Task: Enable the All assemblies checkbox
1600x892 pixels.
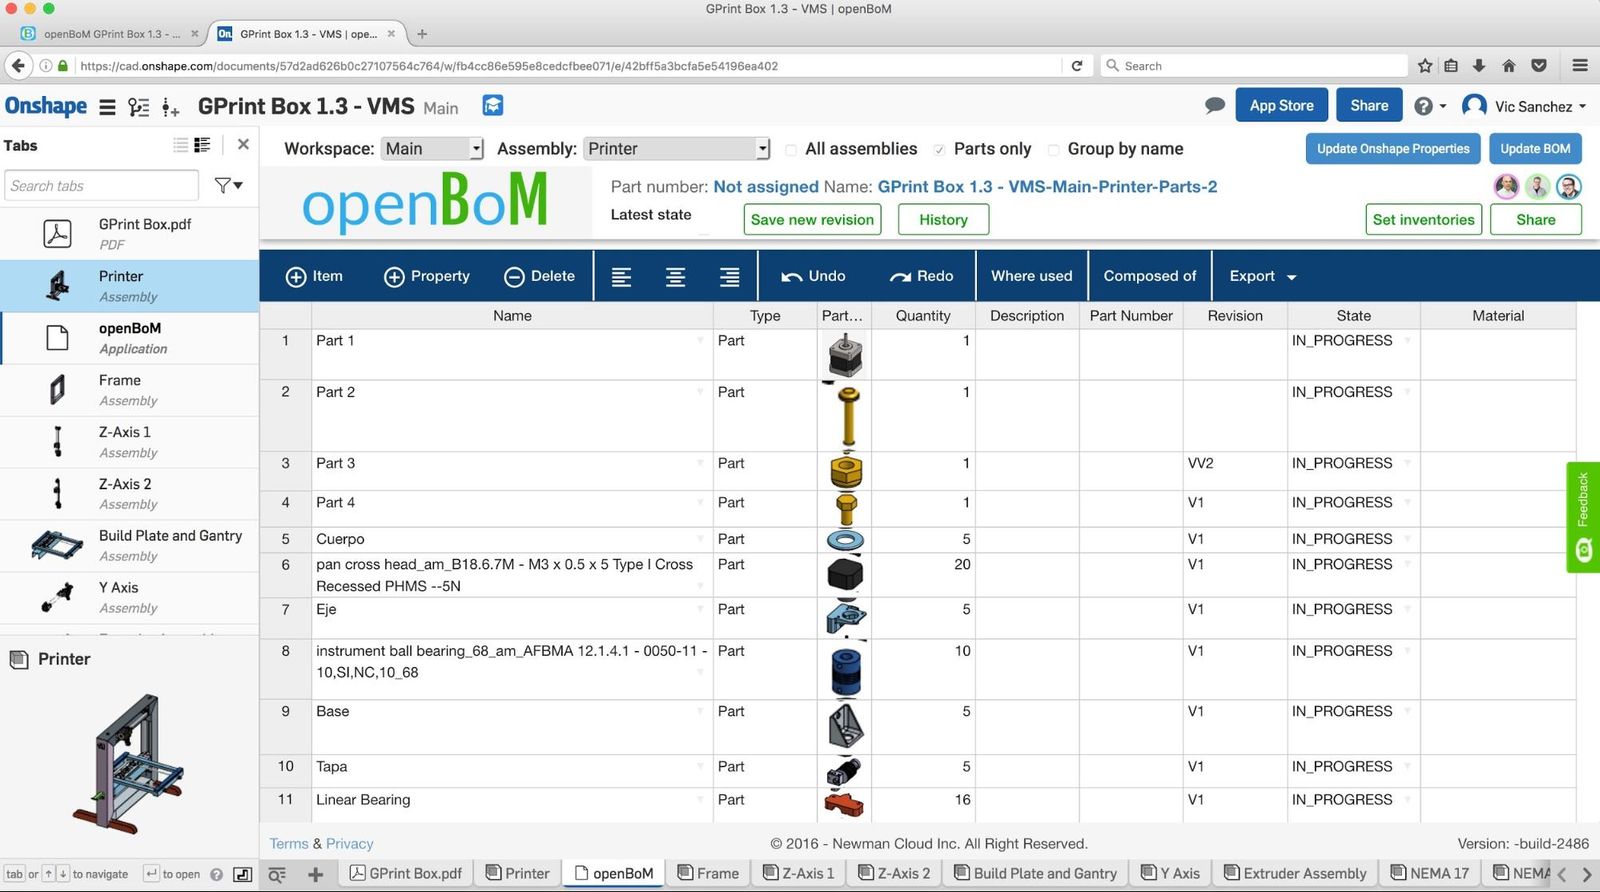Action: coord(791,150)
